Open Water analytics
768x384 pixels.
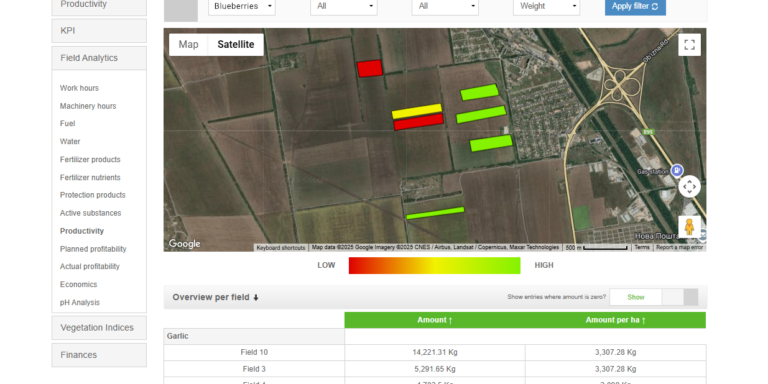tap(70, 142)
